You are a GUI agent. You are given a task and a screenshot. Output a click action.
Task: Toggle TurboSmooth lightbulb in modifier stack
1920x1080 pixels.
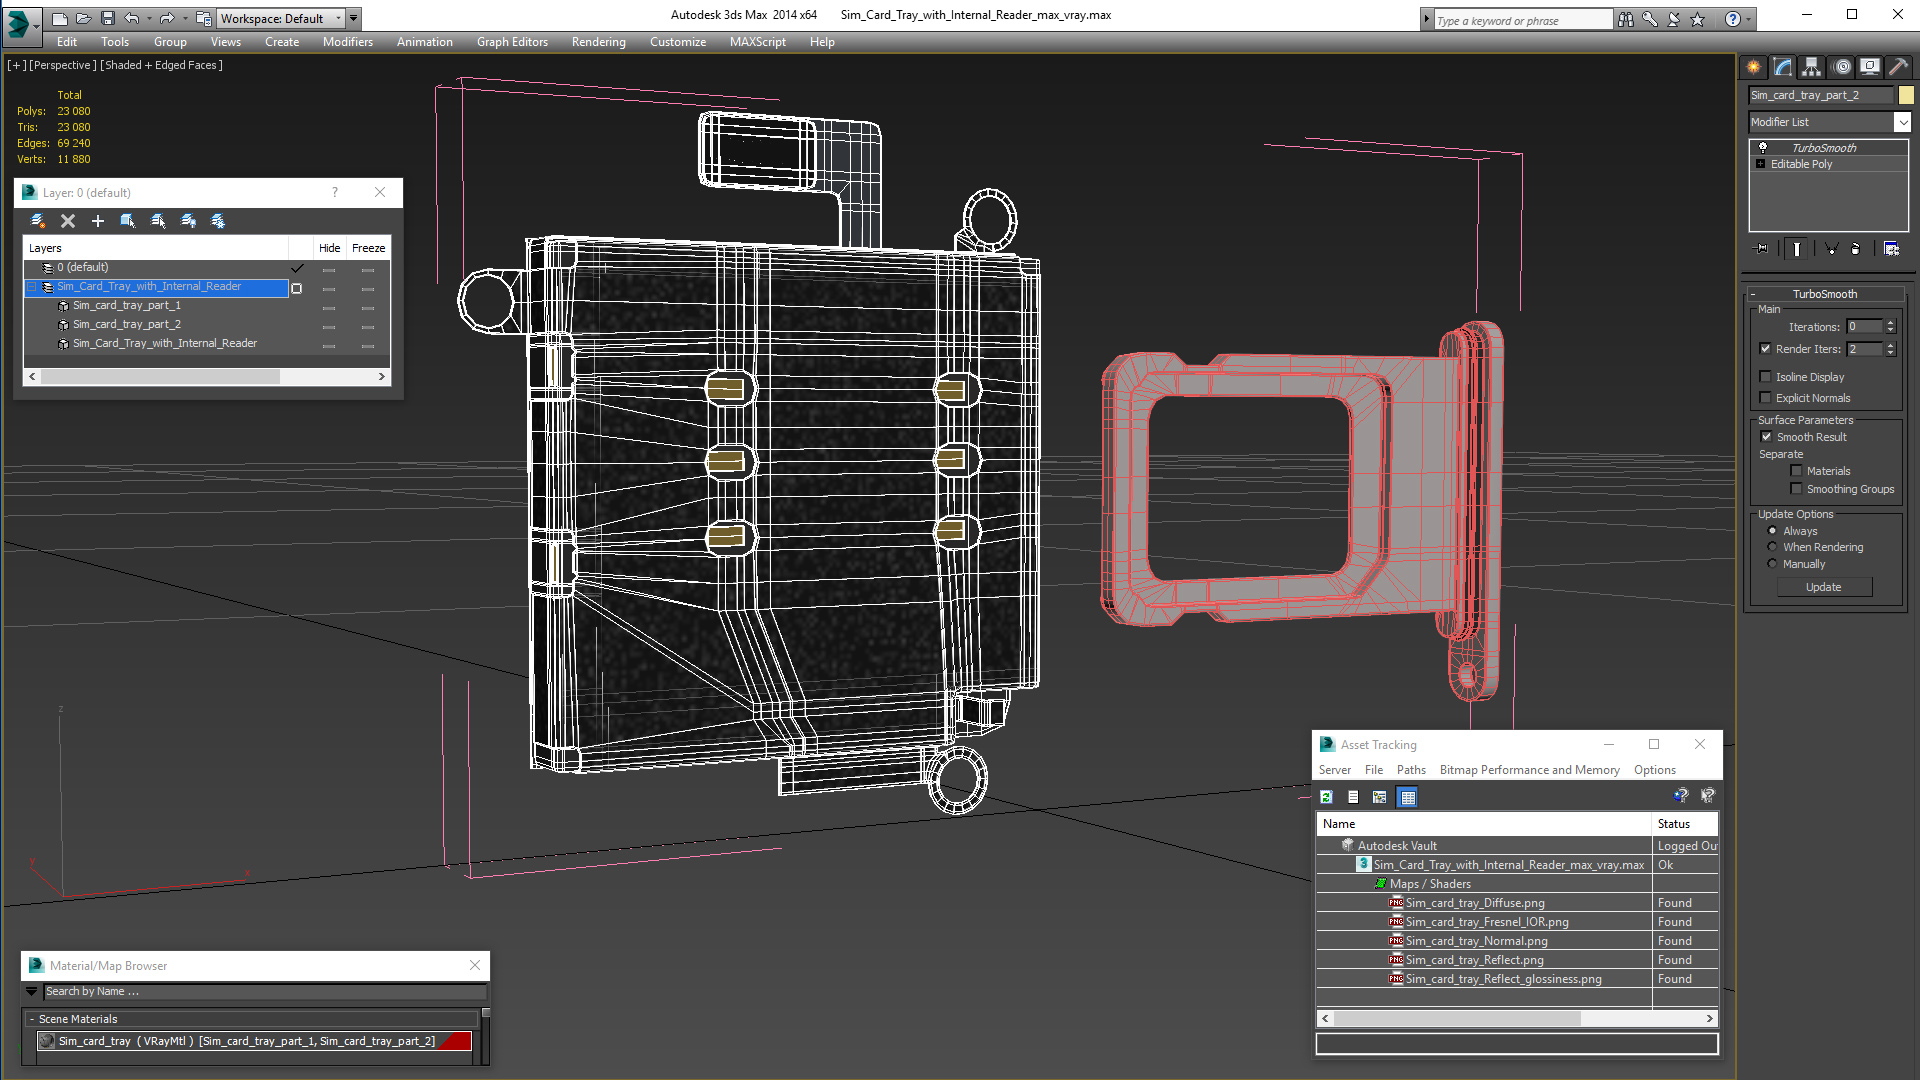point(1763,147)
